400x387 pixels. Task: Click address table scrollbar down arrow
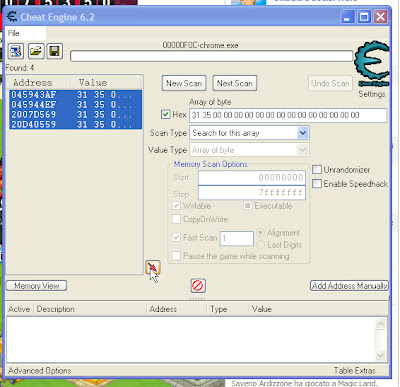pyautogui.click(x=380, y=356)
